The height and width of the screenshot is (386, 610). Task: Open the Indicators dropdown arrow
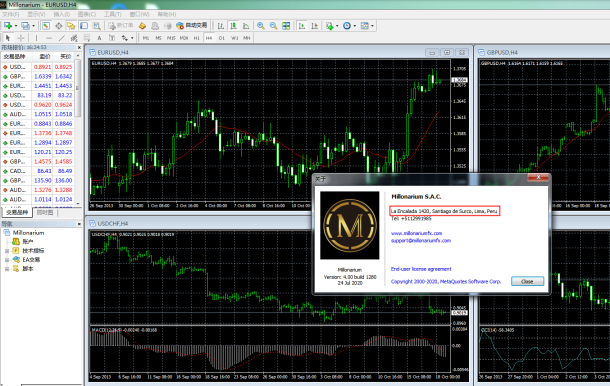[337, 26]
